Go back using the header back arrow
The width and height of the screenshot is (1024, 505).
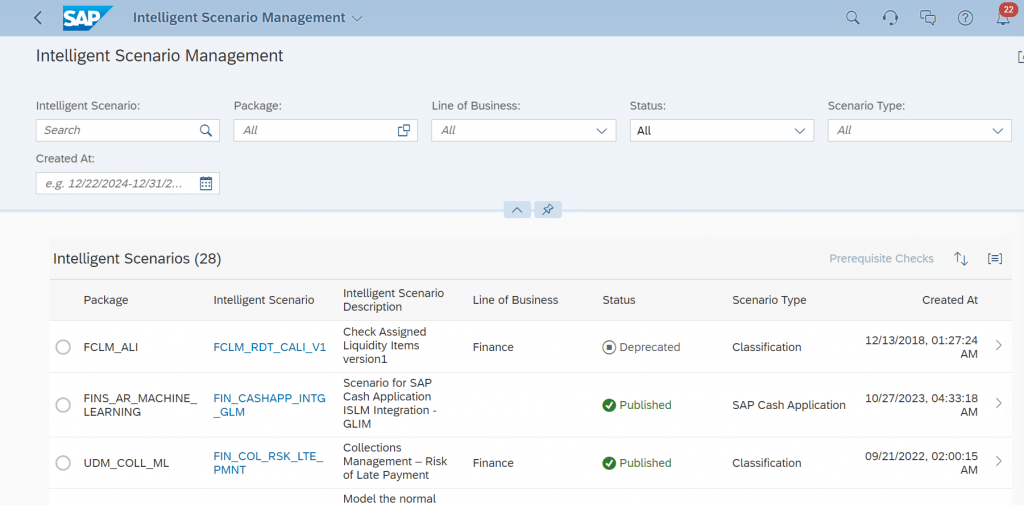pos(38,18)
